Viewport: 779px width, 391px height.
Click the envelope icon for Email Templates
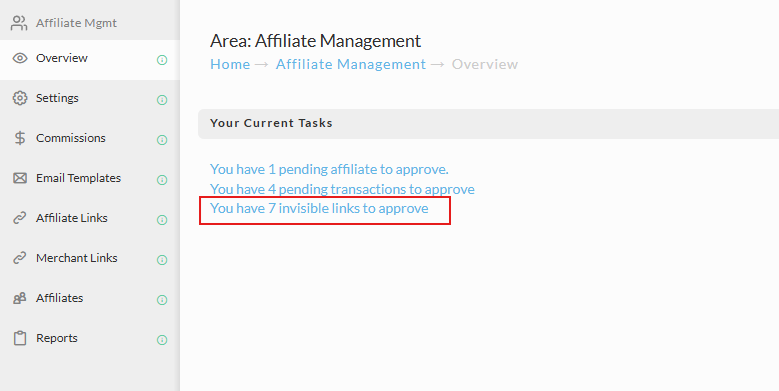(20, 178)
